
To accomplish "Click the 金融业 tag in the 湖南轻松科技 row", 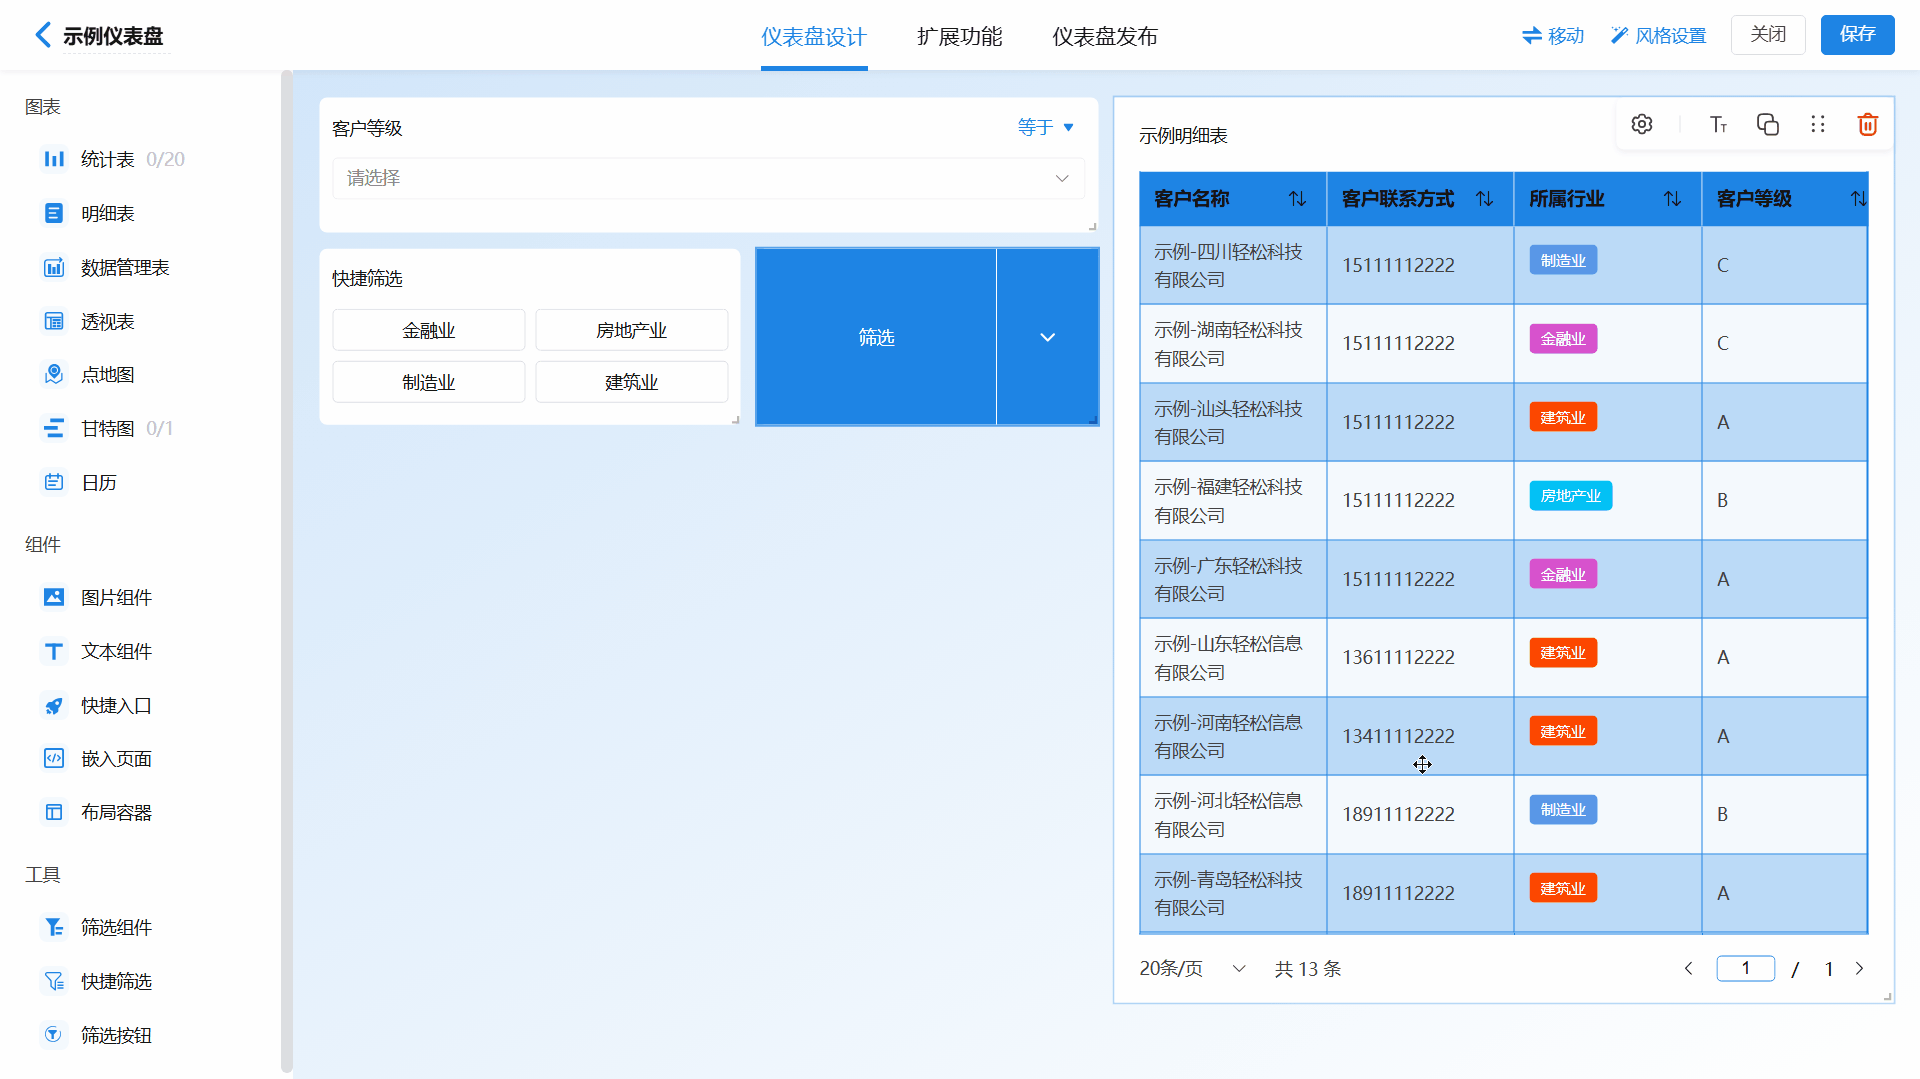I will [1563, 339].
